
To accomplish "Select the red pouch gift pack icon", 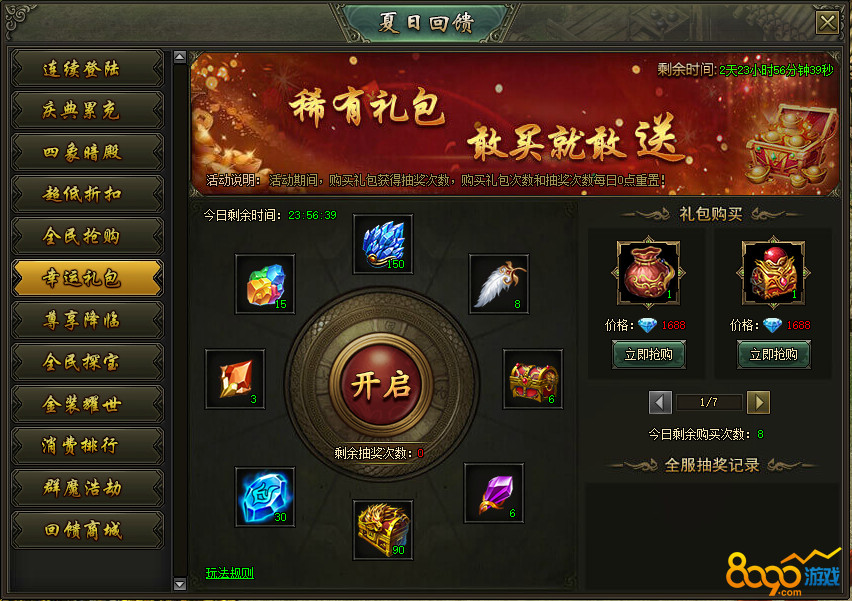I will (649, 273).
